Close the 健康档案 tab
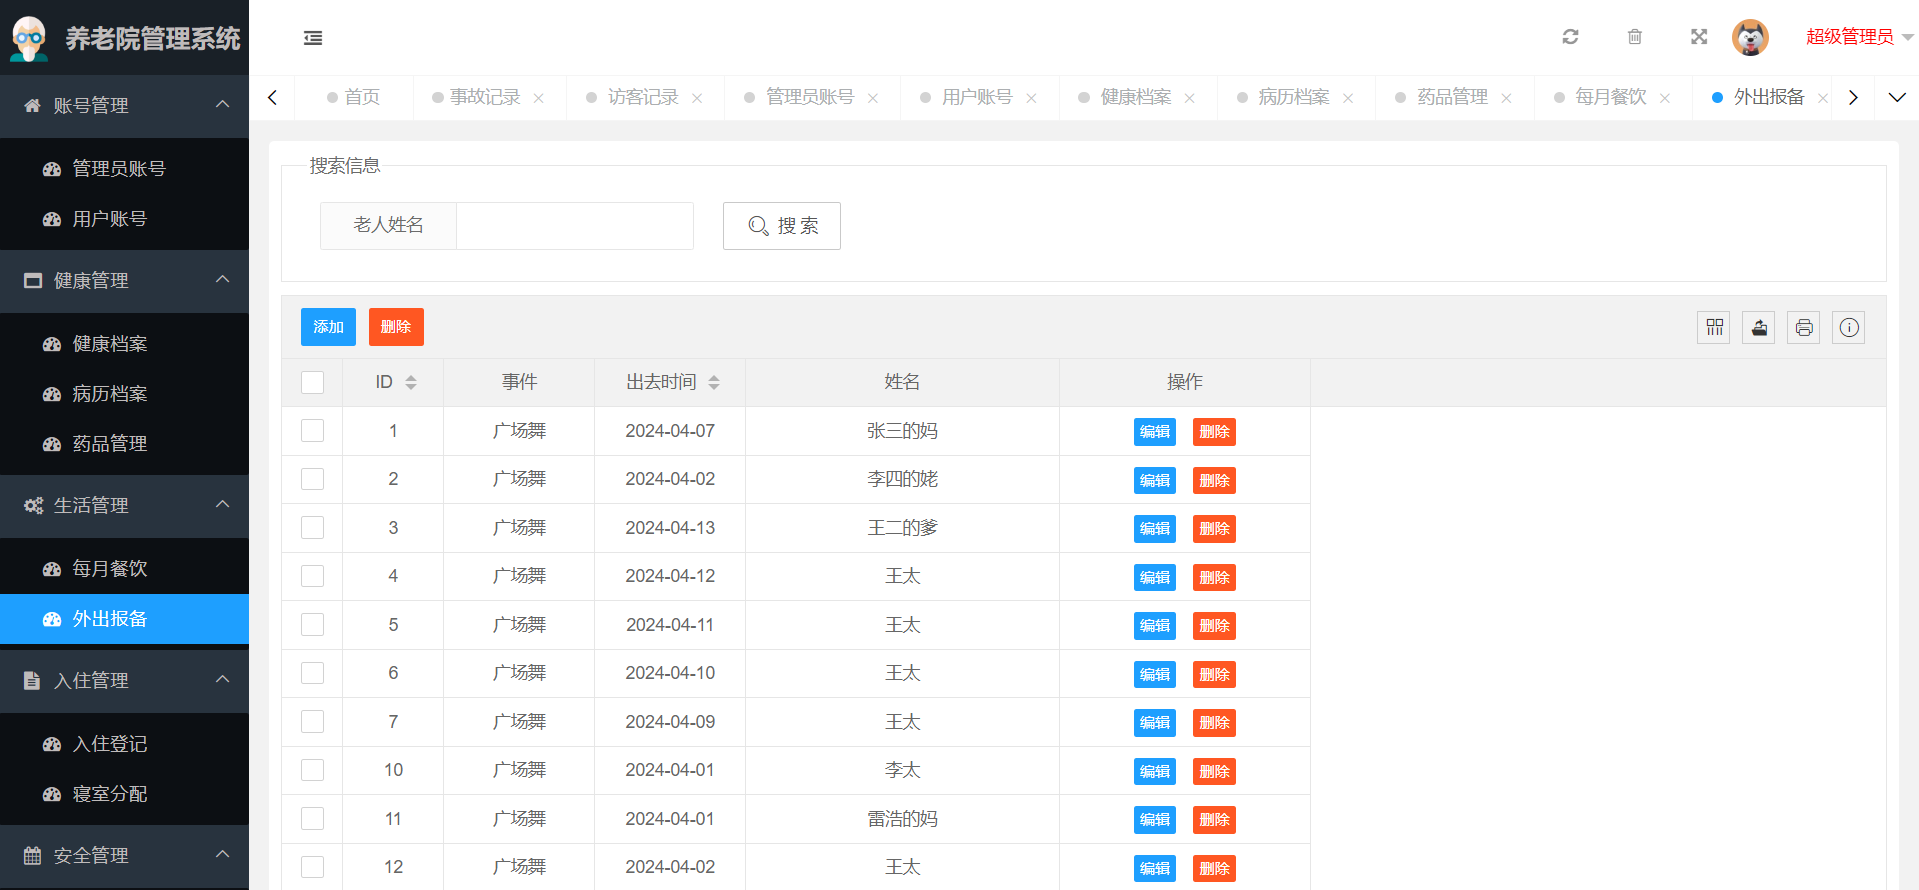This screenshot has width=1919, height=890. pyautogui.click(x=1190, y=98)
